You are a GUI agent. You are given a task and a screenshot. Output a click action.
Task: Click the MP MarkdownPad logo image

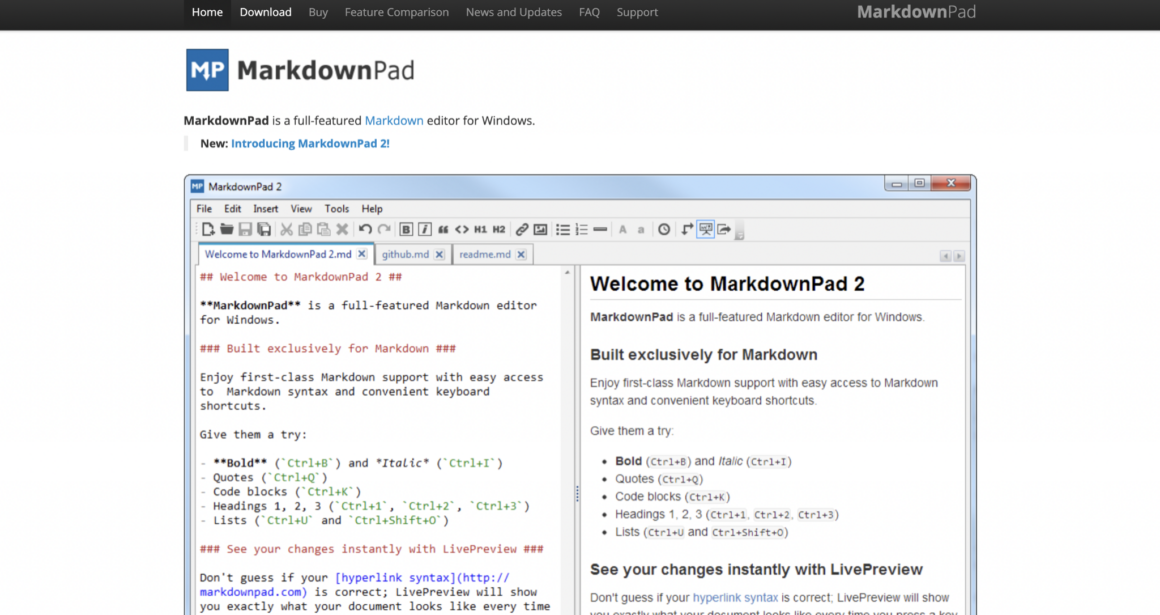(x=300, y=70)
